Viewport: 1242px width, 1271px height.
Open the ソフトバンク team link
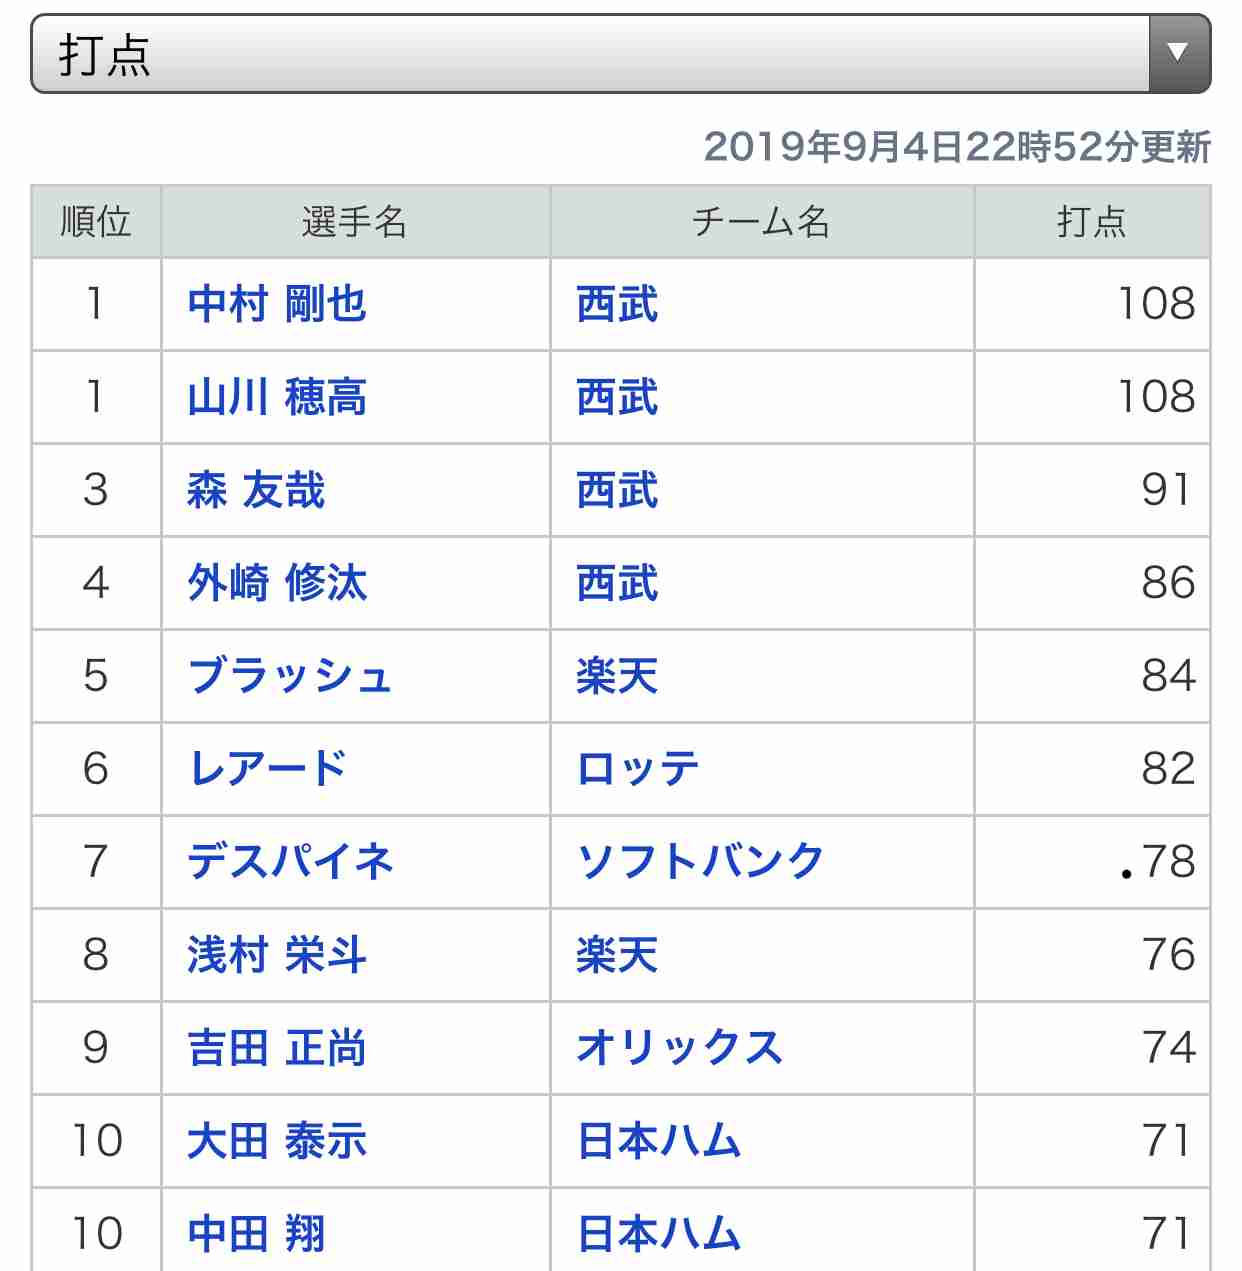point(700,862)
